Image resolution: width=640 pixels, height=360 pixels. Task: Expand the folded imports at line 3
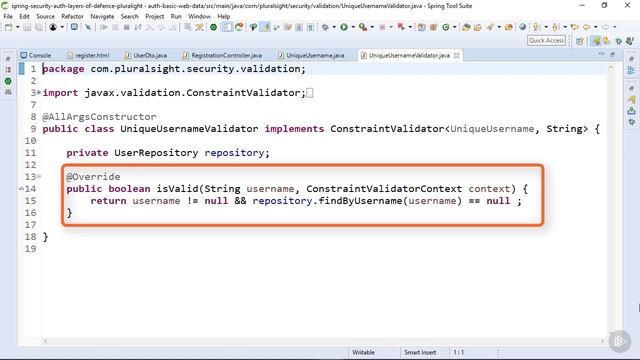(x=39, y=93)
